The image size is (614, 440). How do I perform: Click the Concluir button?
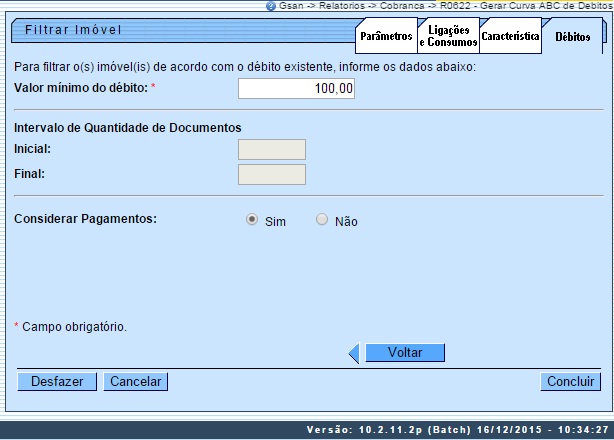coord(571,381)
